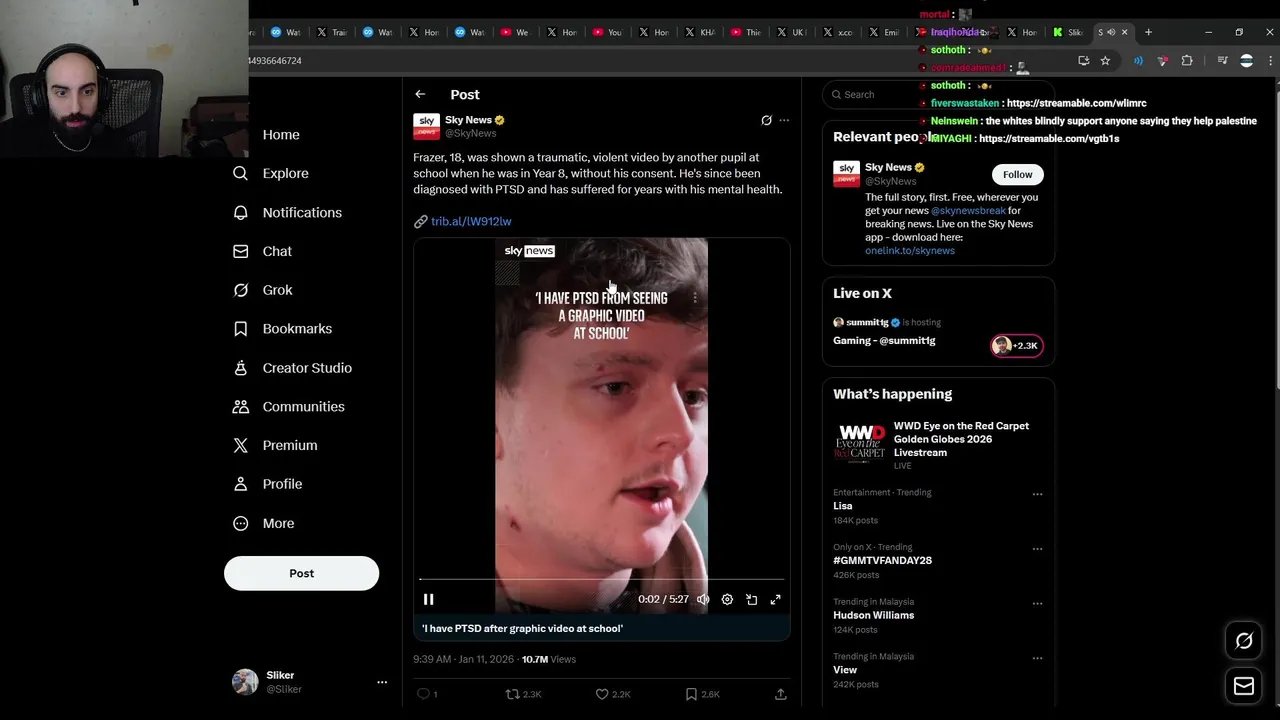Open options for the View trend

point(1037,658)
